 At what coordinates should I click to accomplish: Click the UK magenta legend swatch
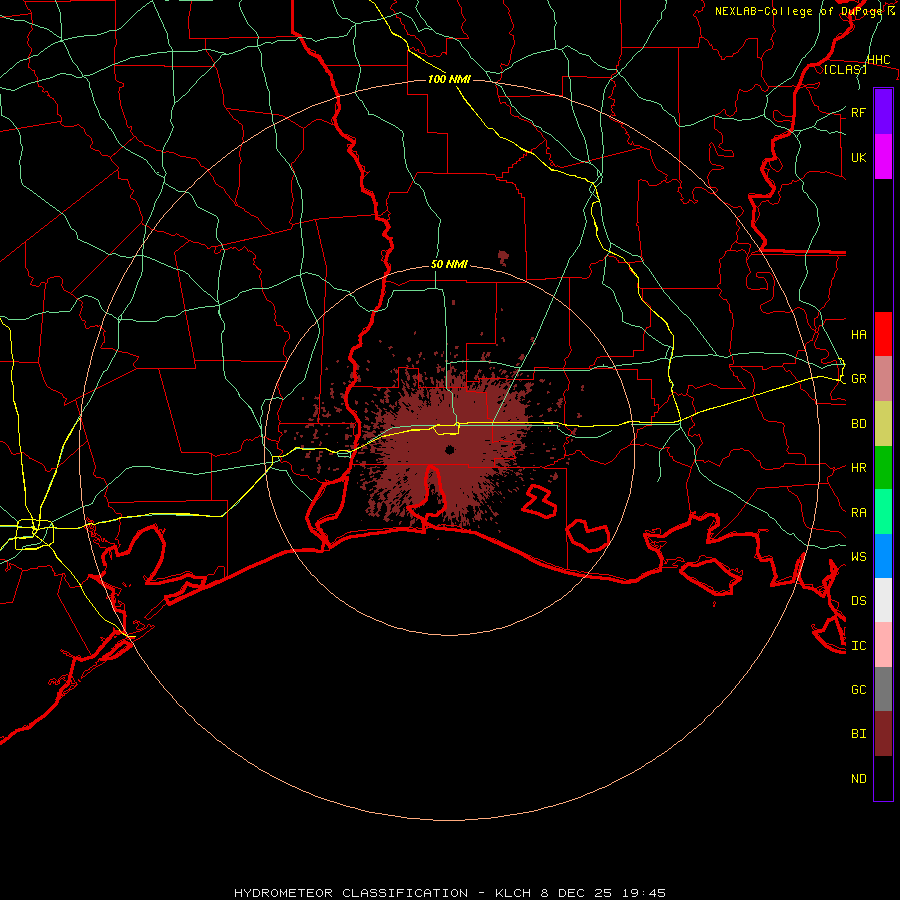[883, 157]
